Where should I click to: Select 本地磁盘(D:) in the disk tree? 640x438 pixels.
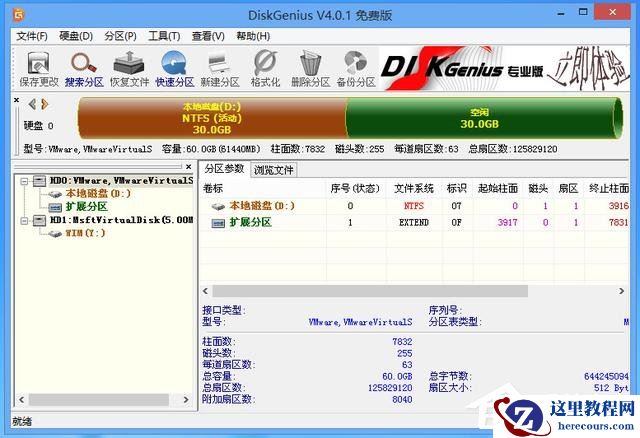click(98, 193)
